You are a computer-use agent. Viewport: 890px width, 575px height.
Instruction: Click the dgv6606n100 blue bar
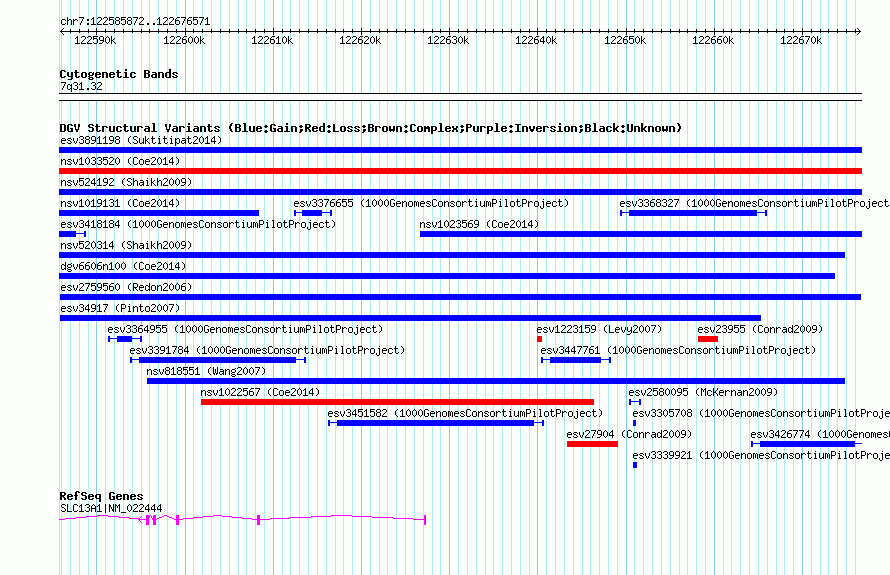coord(447,276)
